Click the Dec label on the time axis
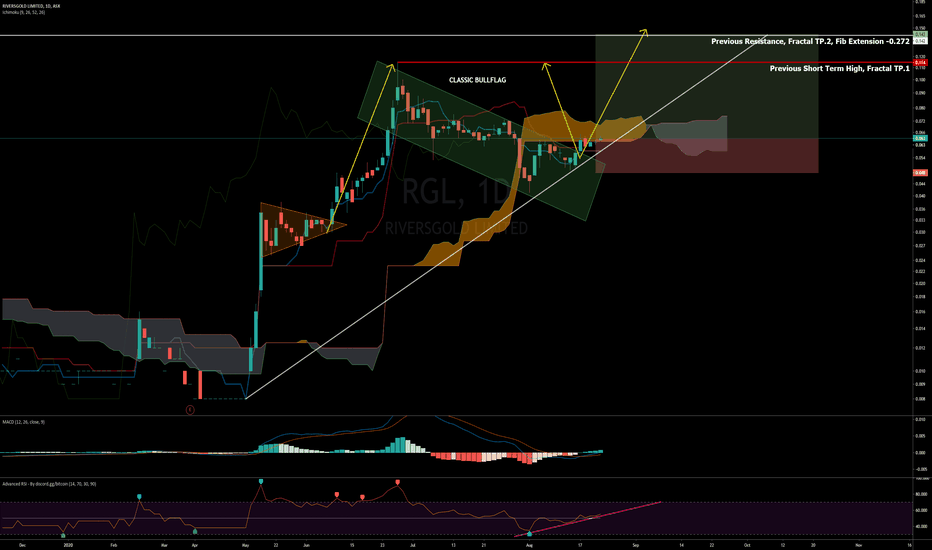The width and height of the screenshot is (932, 550). (x=22, y=545)
